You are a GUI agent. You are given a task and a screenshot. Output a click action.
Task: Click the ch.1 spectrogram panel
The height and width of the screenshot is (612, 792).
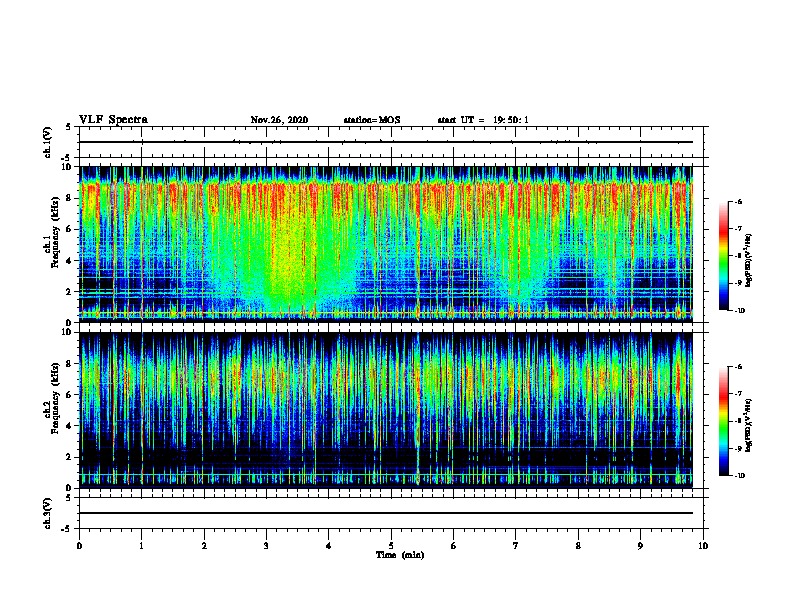[386, 244]
